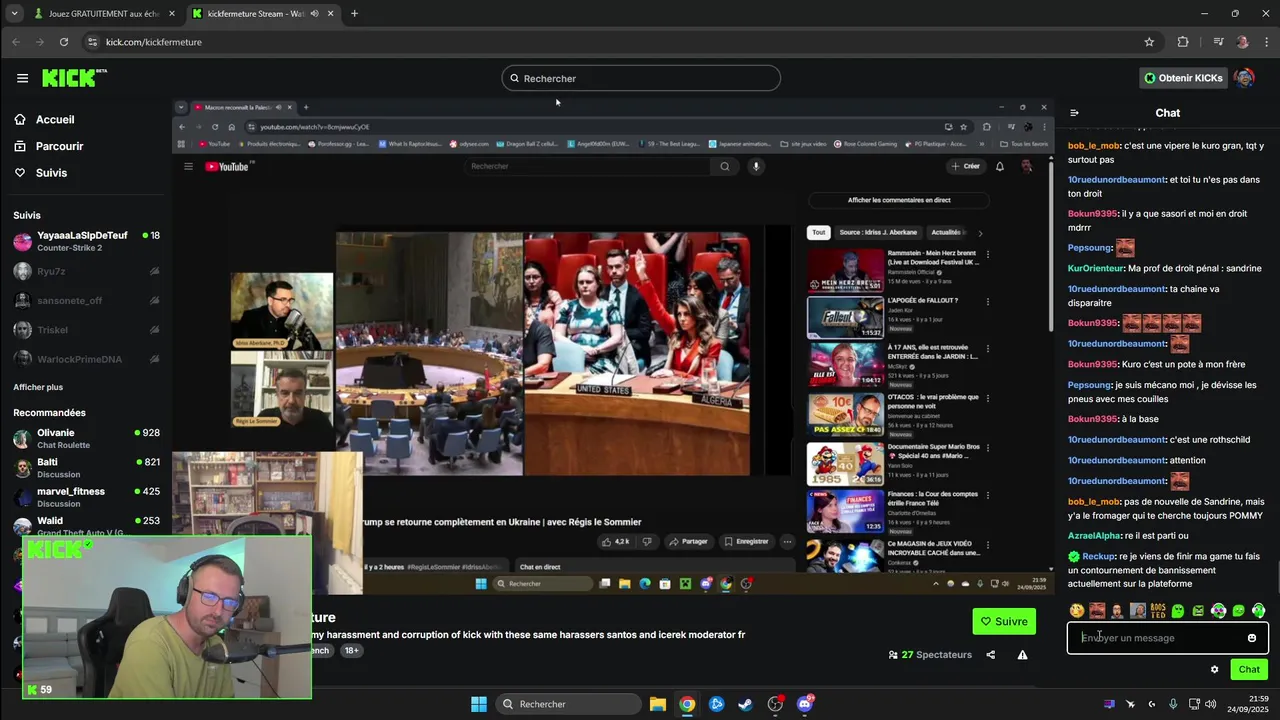Click the Tout filter chip in streamed YouTube
Screen dimensions: 1280x720
(x=818, y=232)
